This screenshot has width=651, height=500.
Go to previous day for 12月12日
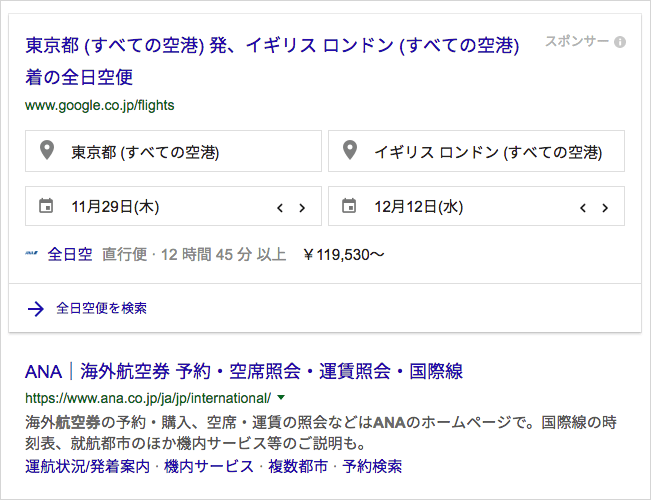pyautogui.click(x=583, y=208)
